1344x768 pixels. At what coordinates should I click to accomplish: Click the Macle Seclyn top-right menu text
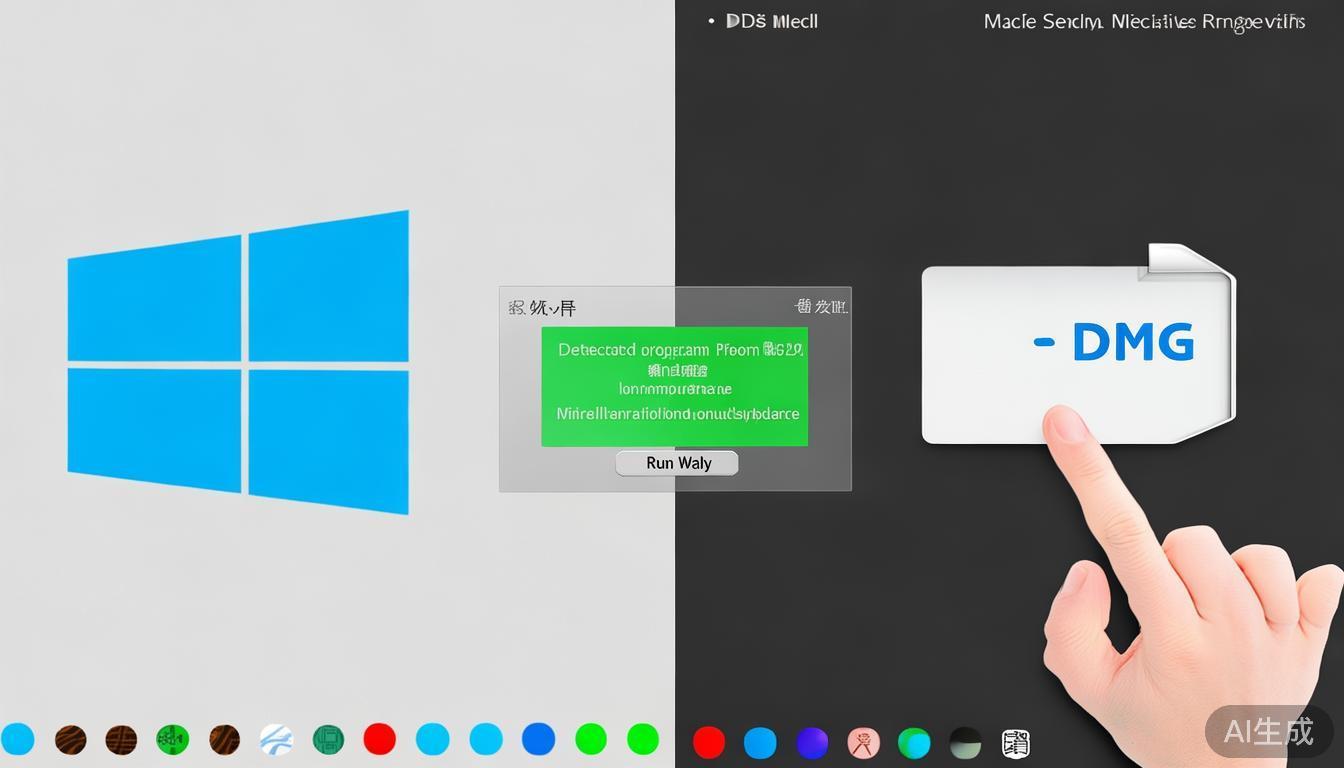[x=1144, y=21]
